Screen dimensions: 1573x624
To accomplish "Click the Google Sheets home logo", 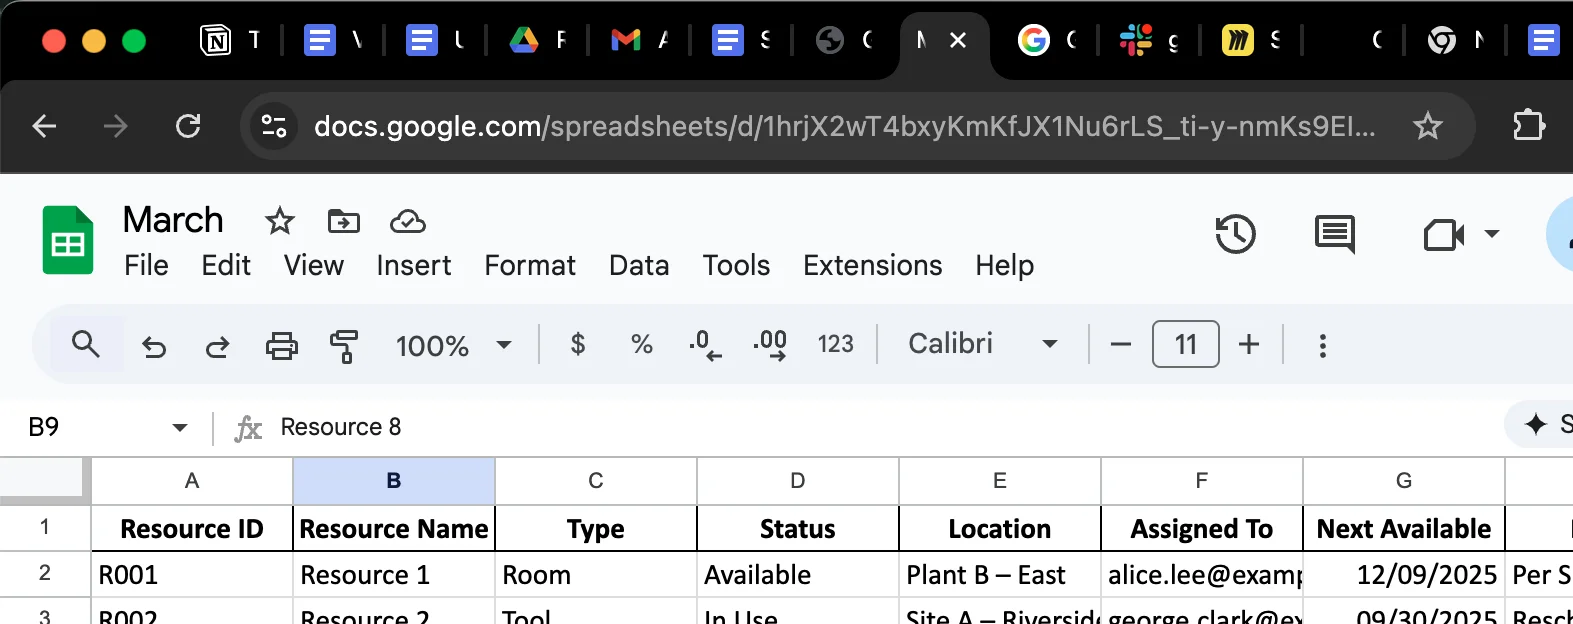I will [68, 240].
